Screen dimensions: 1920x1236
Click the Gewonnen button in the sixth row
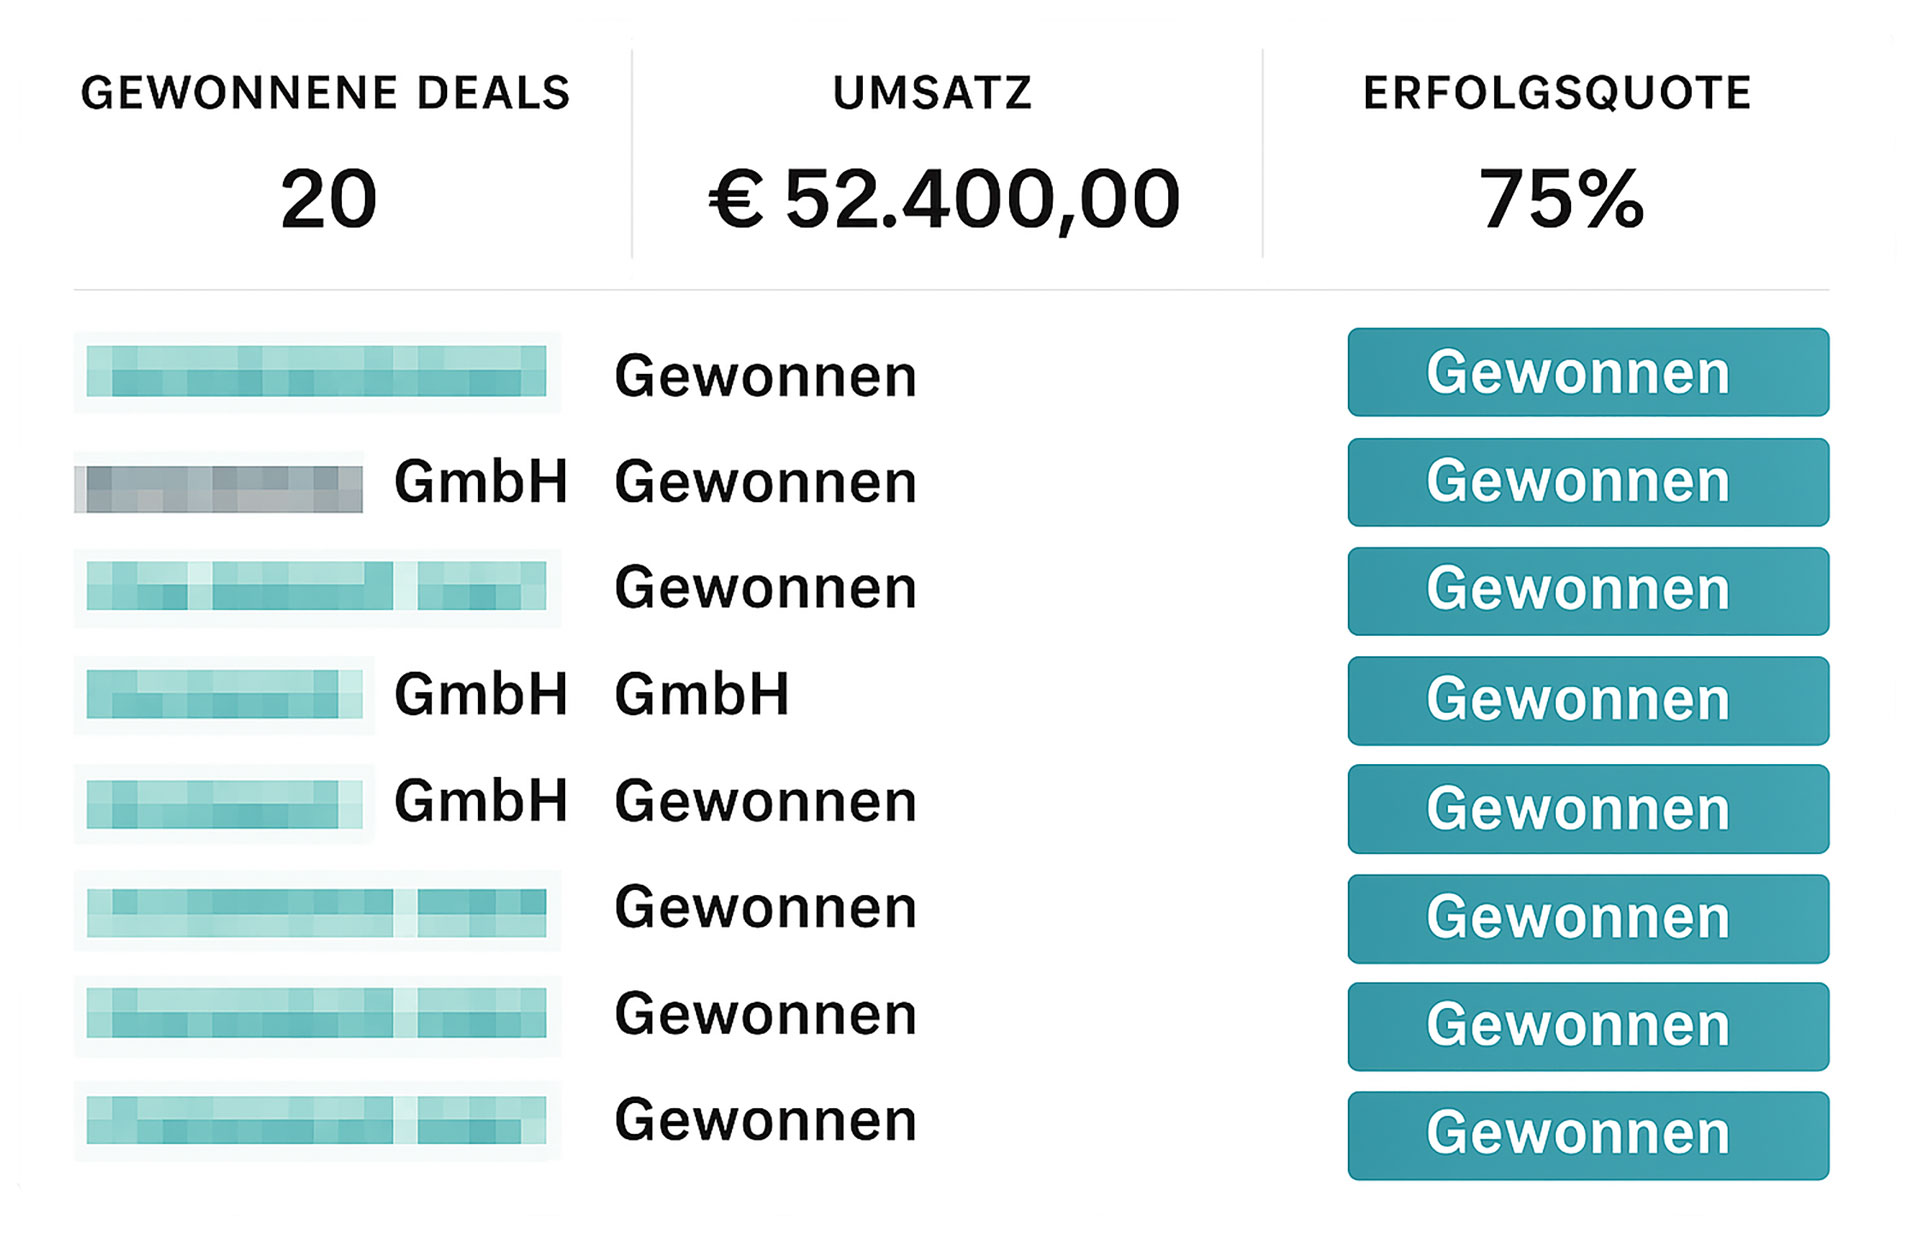coord(1587,918)
